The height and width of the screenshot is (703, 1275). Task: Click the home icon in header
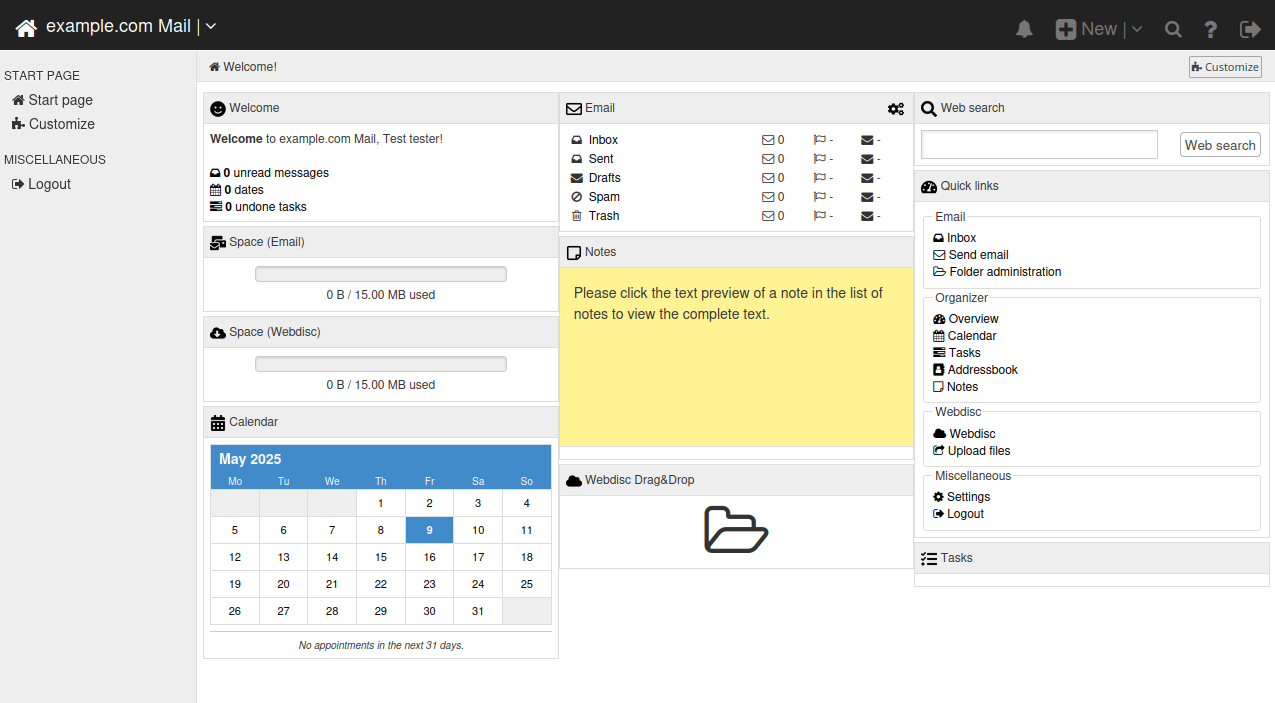(26, 28)
